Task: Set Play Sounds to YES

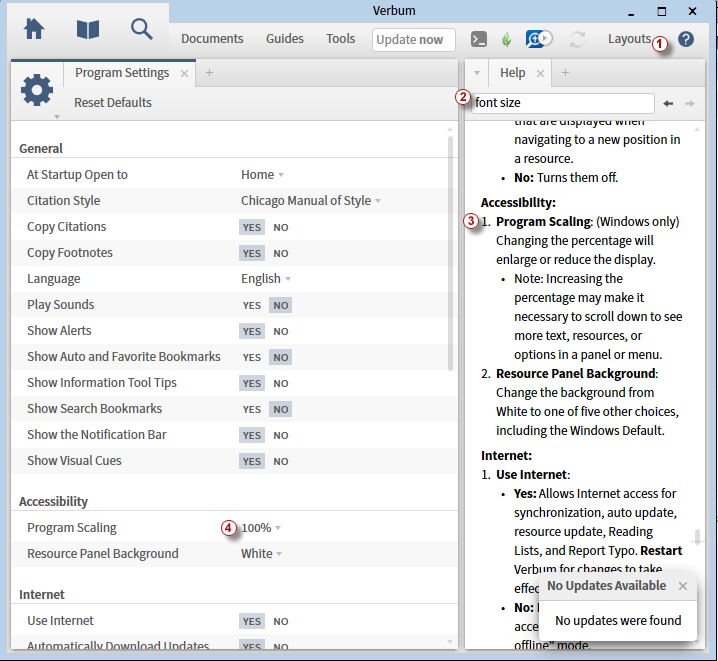Action: 251,305
